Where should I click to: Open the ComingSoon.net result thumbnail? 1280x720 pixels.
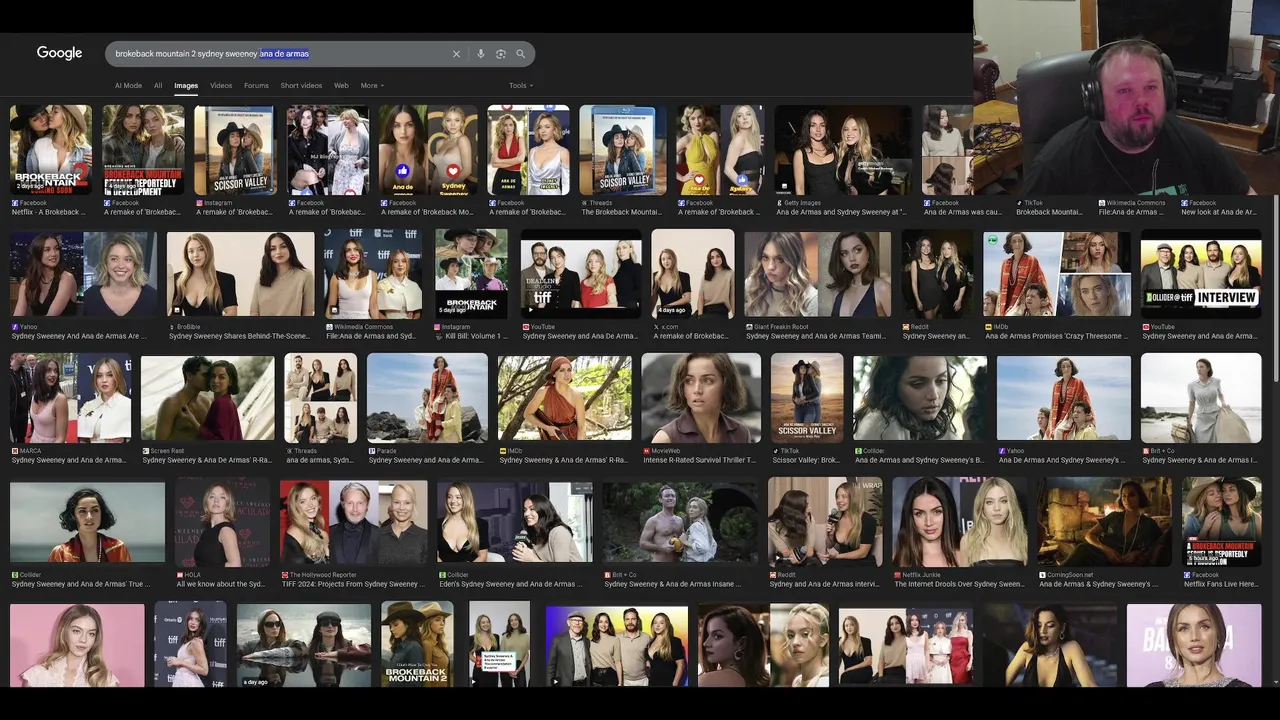pos(1105,521)
